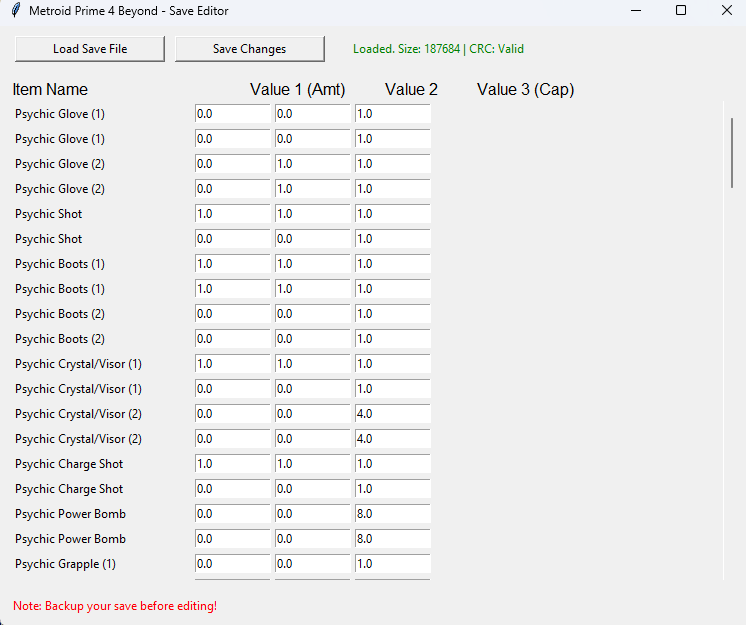The width and height of the screenshot is (746, 625).
Task: Click the Load Save File button
Action: pyautogui.click(x=90, y=49)
